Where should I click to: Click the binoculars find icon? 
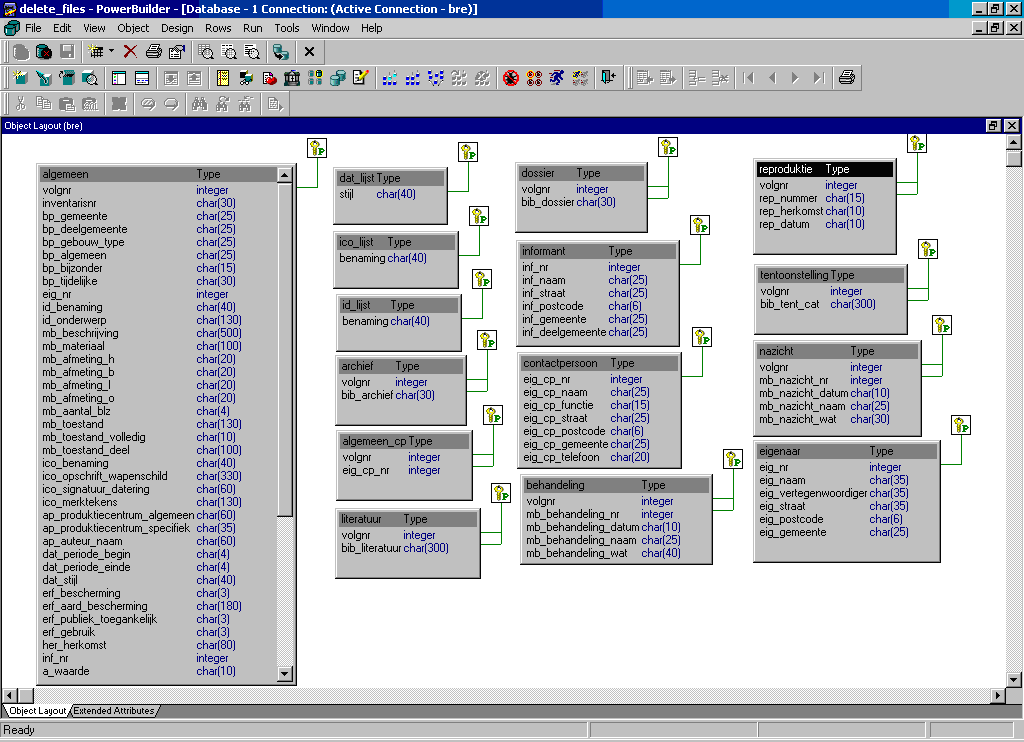[198, 103]
